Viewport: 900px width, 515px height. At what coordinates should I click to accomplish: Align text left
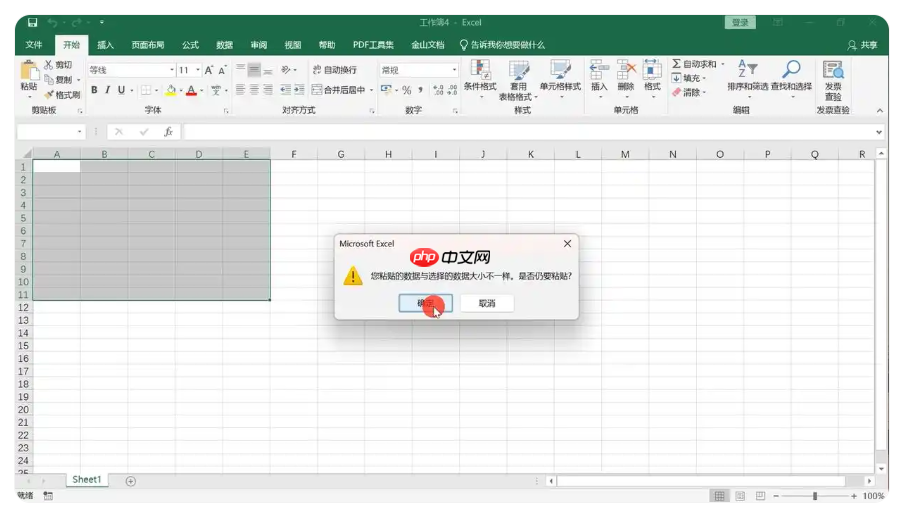pyautogui.click(x=240, y=90)
